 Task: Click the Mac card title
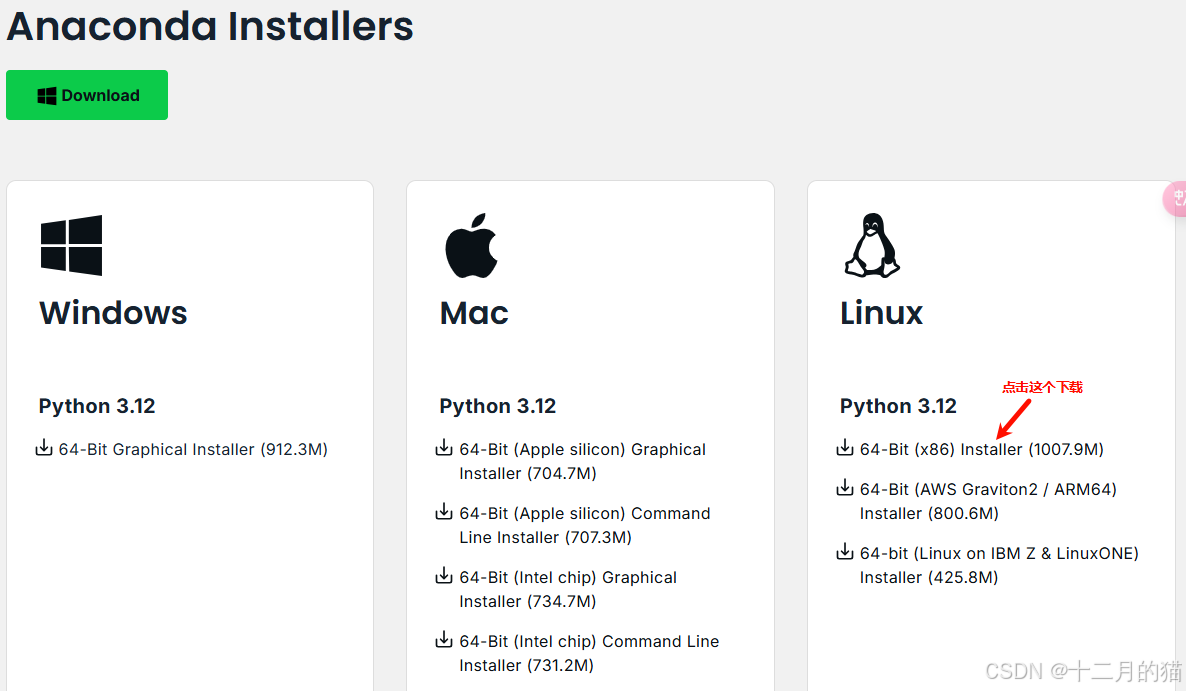[474, 313]
